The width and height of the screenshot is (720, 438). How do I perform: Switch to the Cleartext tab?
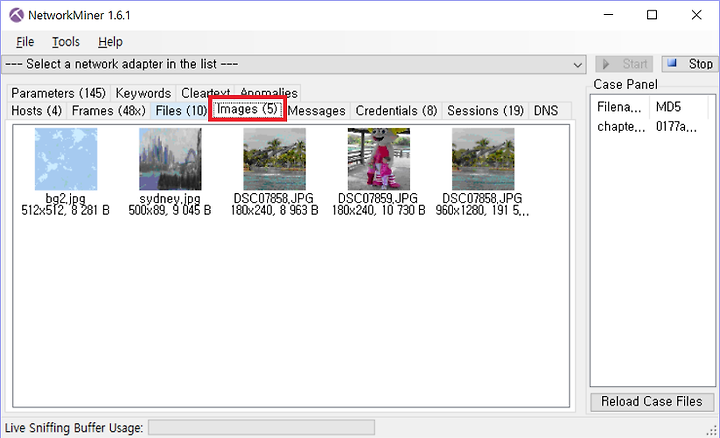[205, 93]
